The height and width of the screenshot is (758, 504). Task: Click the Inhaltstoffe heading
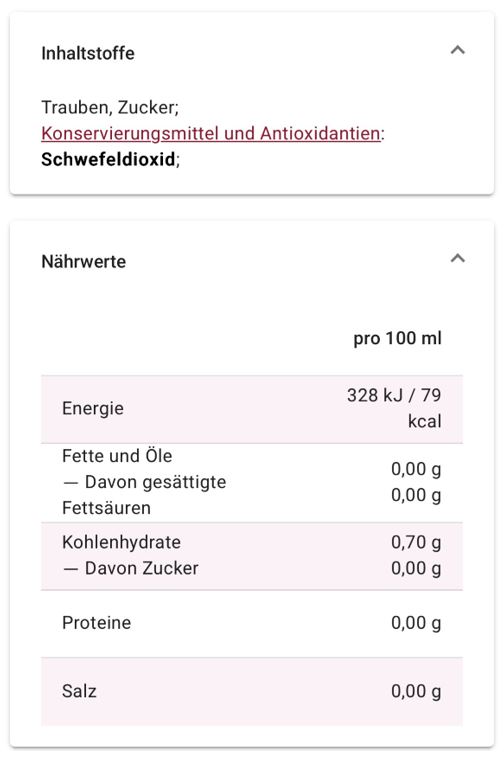(x=87, y=53)
